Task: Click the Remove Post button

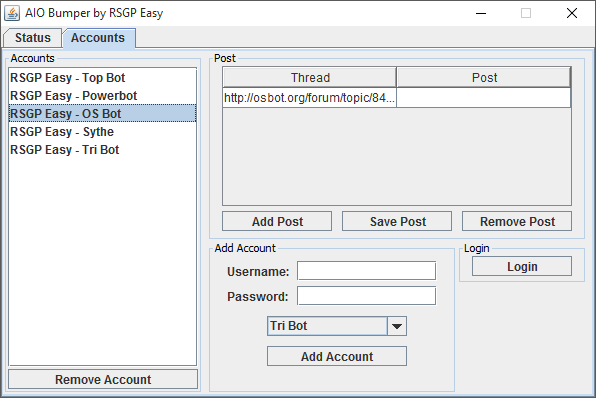Action: [517, 221]
